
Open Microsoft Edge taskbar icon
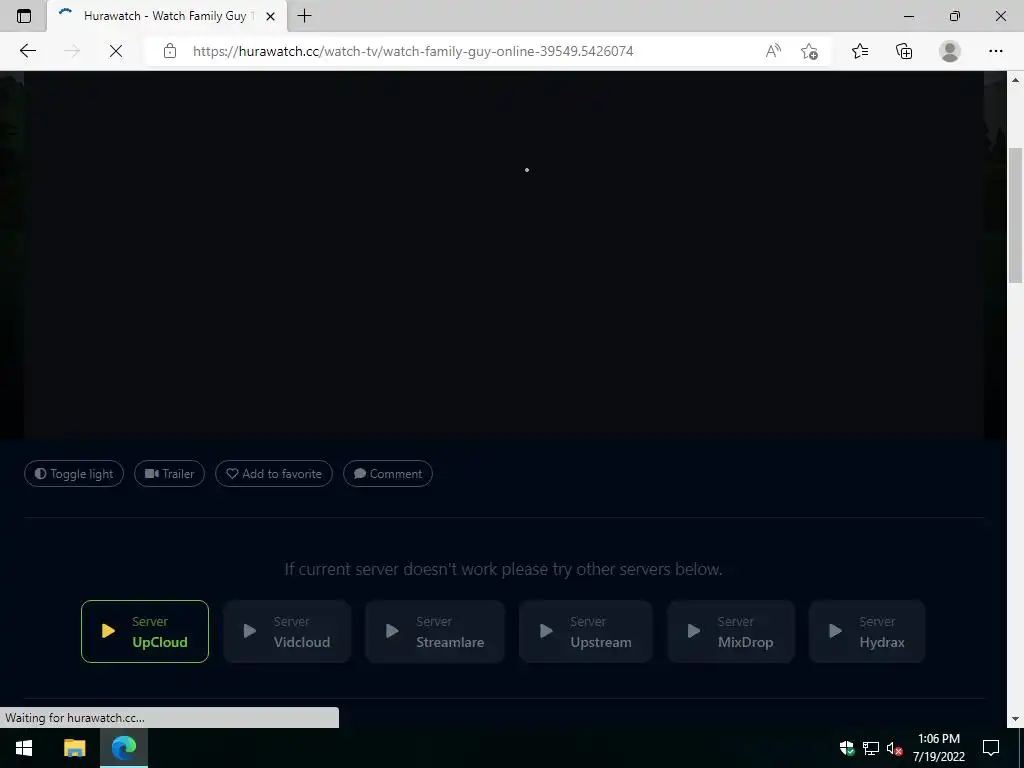[x=123, y=748]
